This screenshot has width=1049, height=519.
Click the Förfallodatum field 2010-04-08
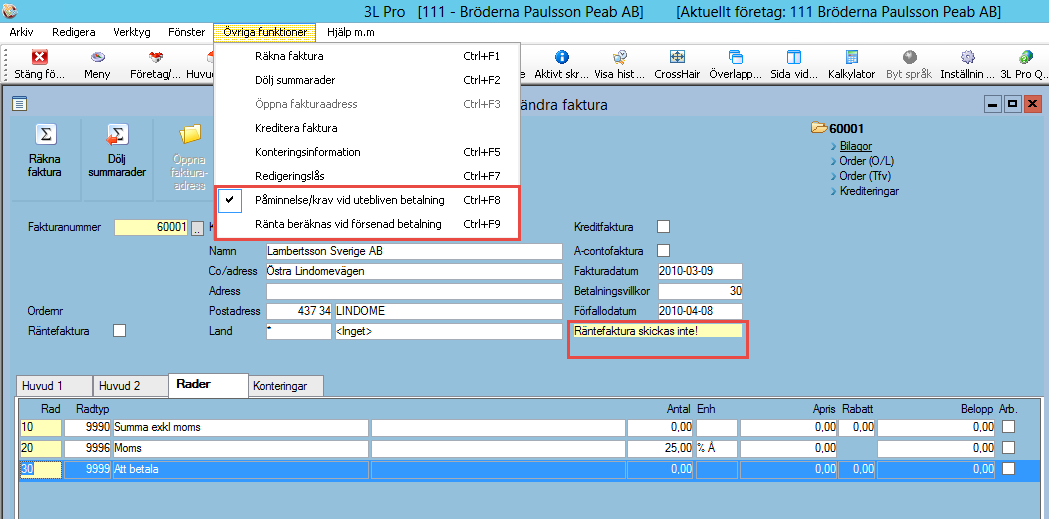tap(700, 312)
